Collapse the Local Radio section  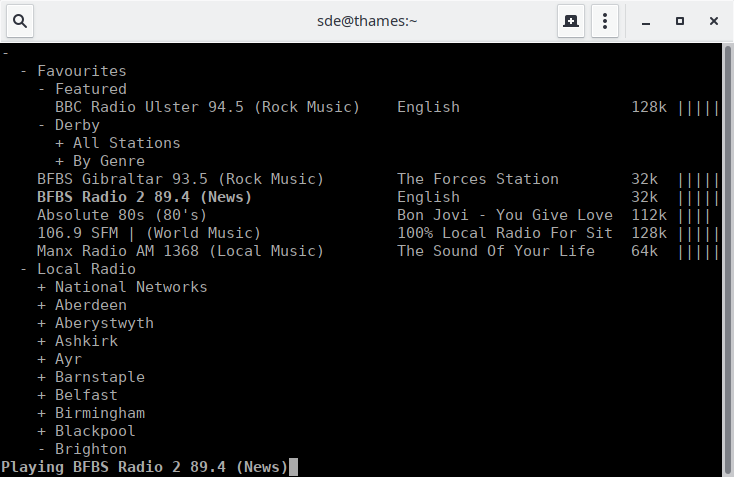tap(23, 269)
